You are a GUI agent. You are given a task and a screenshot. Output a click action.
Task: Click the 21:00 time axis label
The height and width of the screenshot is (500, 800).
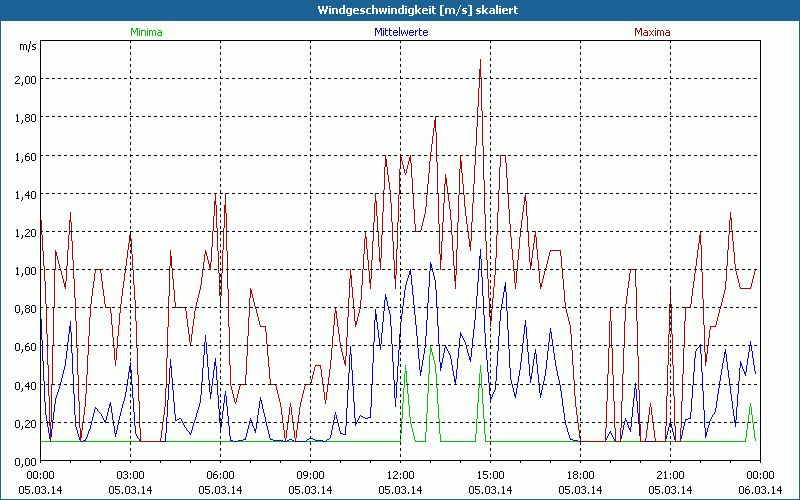coord(670,474)
